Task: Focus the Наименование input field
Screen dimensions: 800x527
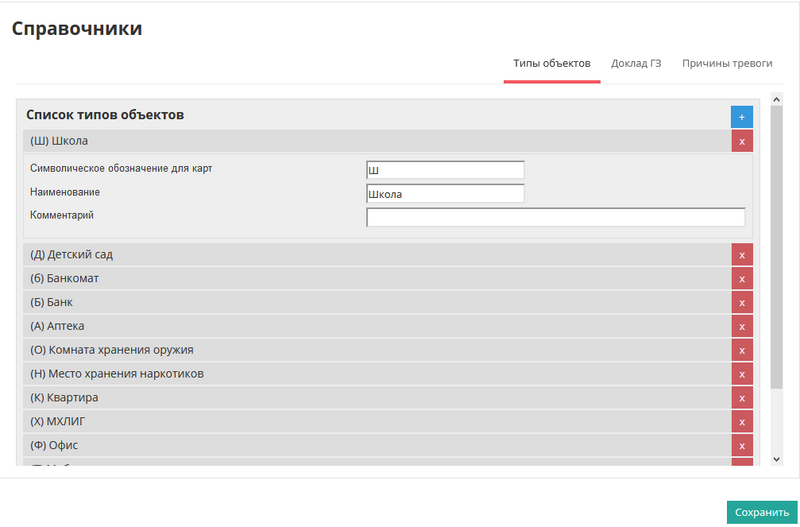Action: pyautogui.click(x=445, y=193)
